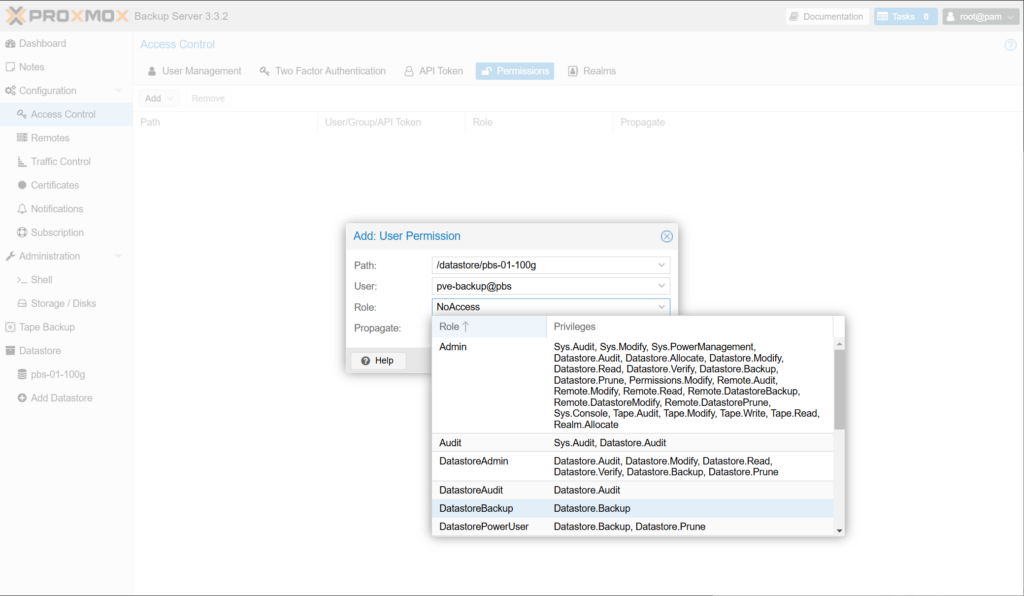Go to Notes in the sidebar

(31, 67)
